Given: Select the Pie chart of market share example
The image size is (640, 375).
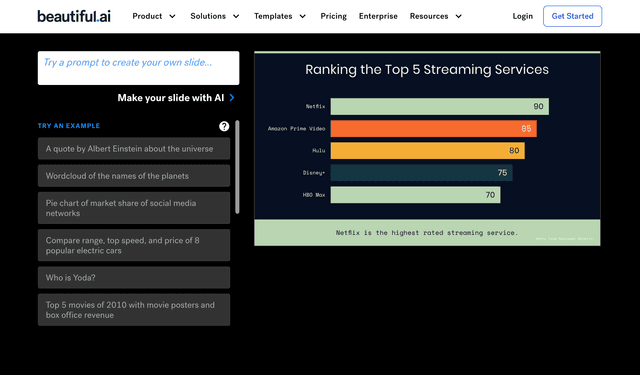Looking at the screenshot, I should click(134, 208).
